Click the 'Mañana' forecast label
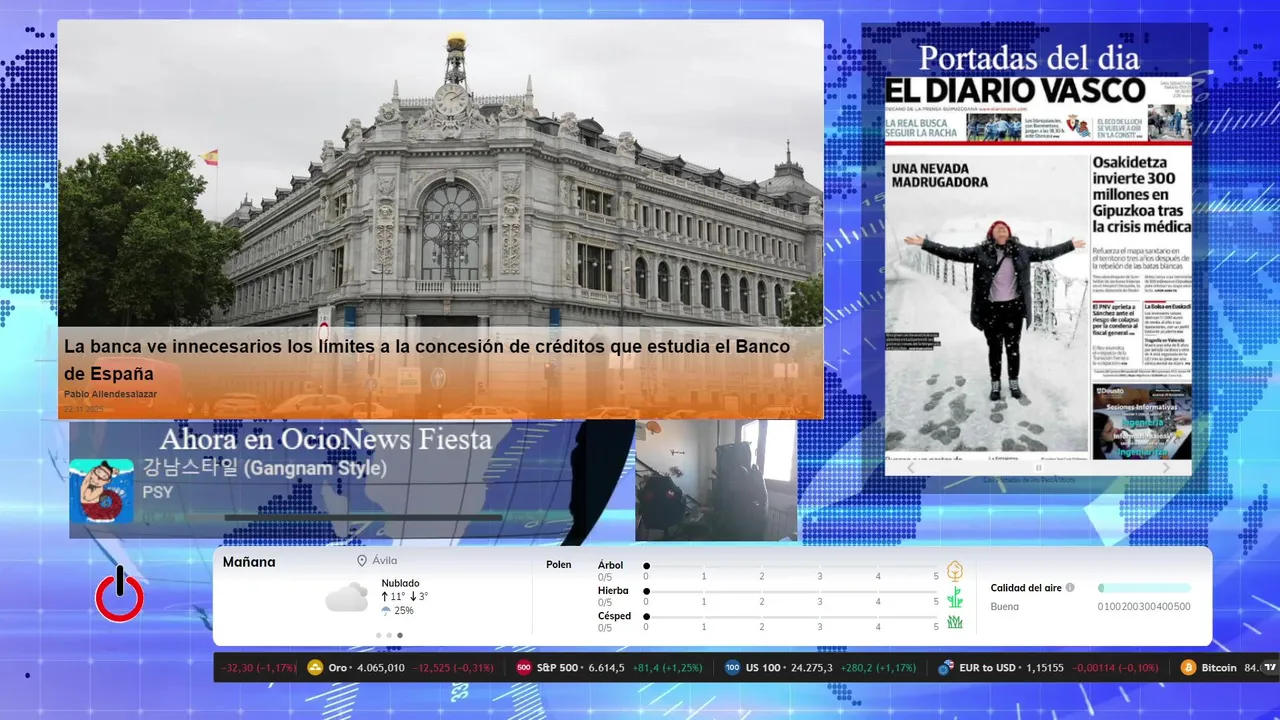The width and height of the screenshot is (1280, 720). [x=249, y=562]
